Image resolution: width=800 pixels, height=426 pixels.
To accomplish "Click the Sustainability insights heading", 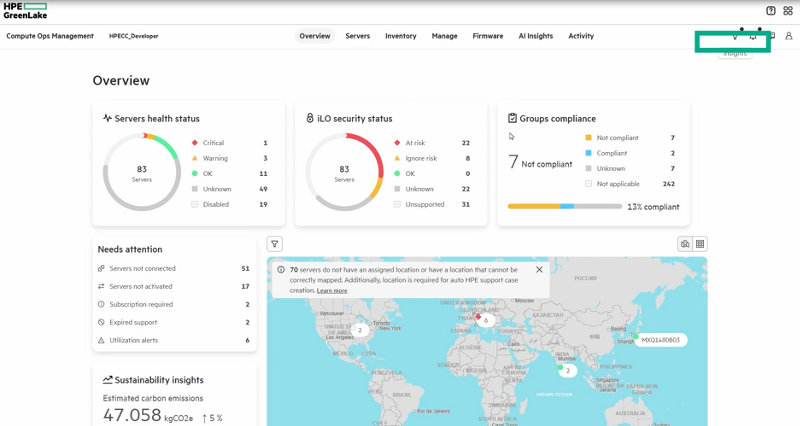I will pos(159,380).
